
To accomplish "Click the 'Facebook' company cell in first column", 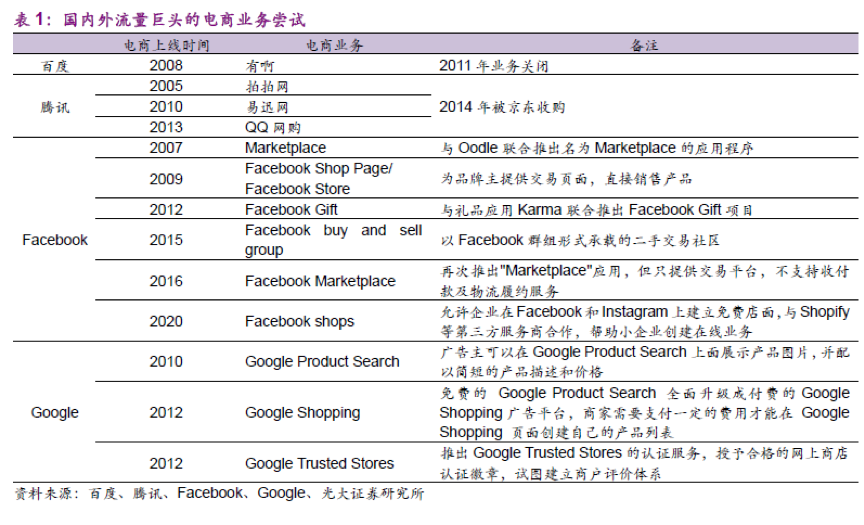I will pyautogui.click(x=55, y=240).
